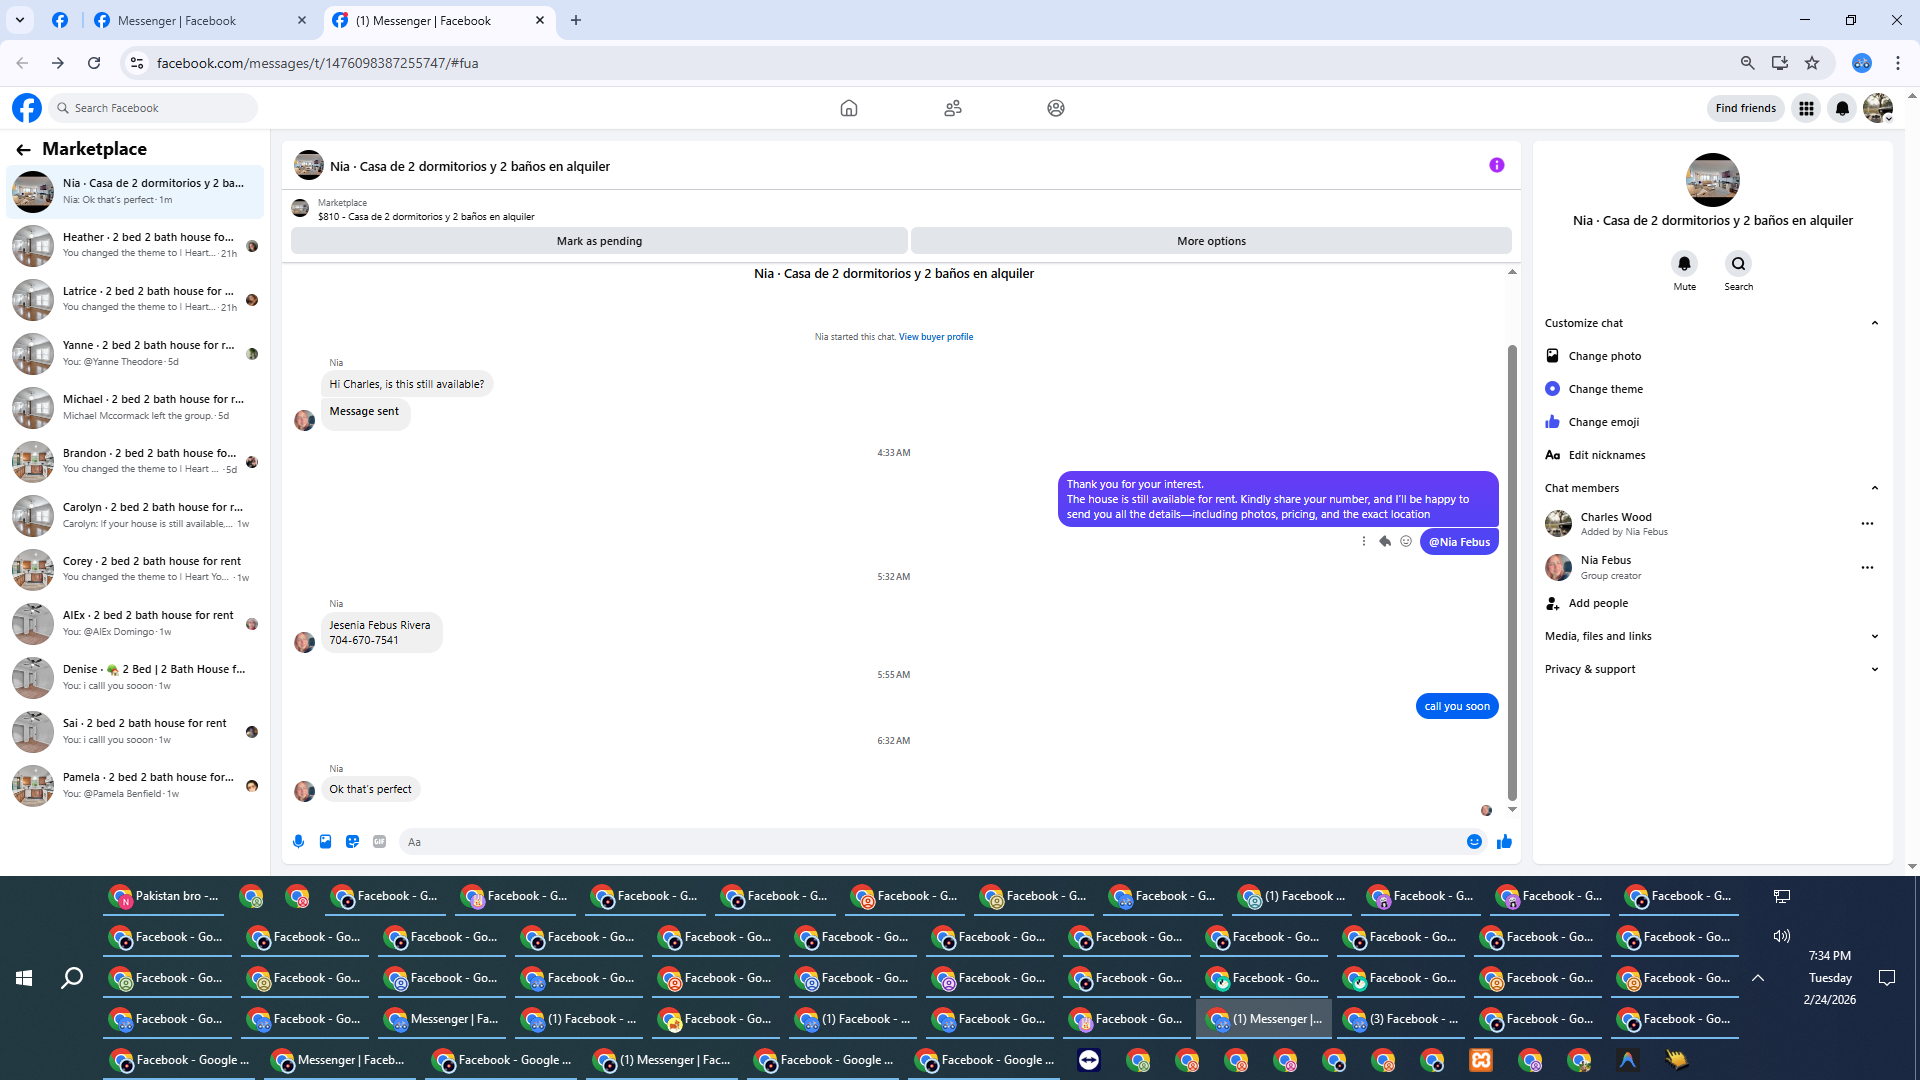This screenshot has height=1080, width=1920.
Task: Mute this chat with bell button
Action: (1684, 264)
